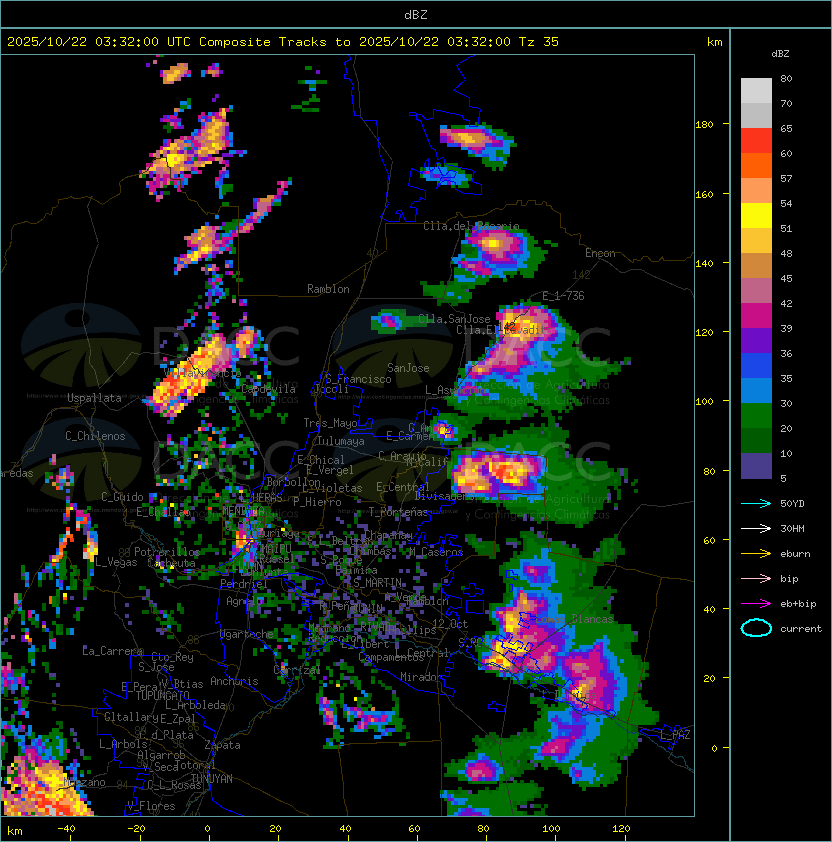The image size is (832, 842).
Task: Click the 'E_1-736' map label
Action: point(563,296)
